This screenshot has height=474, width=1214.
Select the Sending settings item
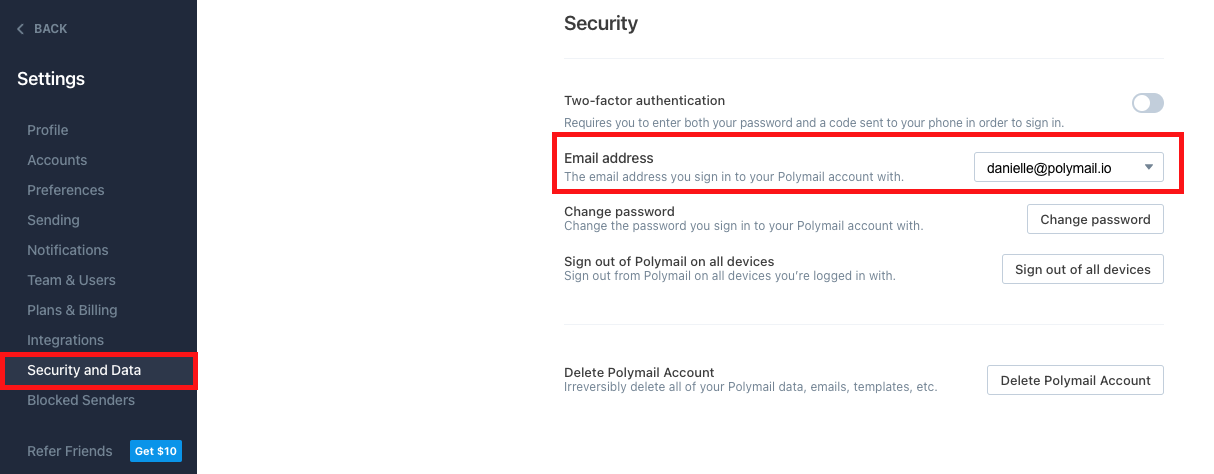coord(53,220)
